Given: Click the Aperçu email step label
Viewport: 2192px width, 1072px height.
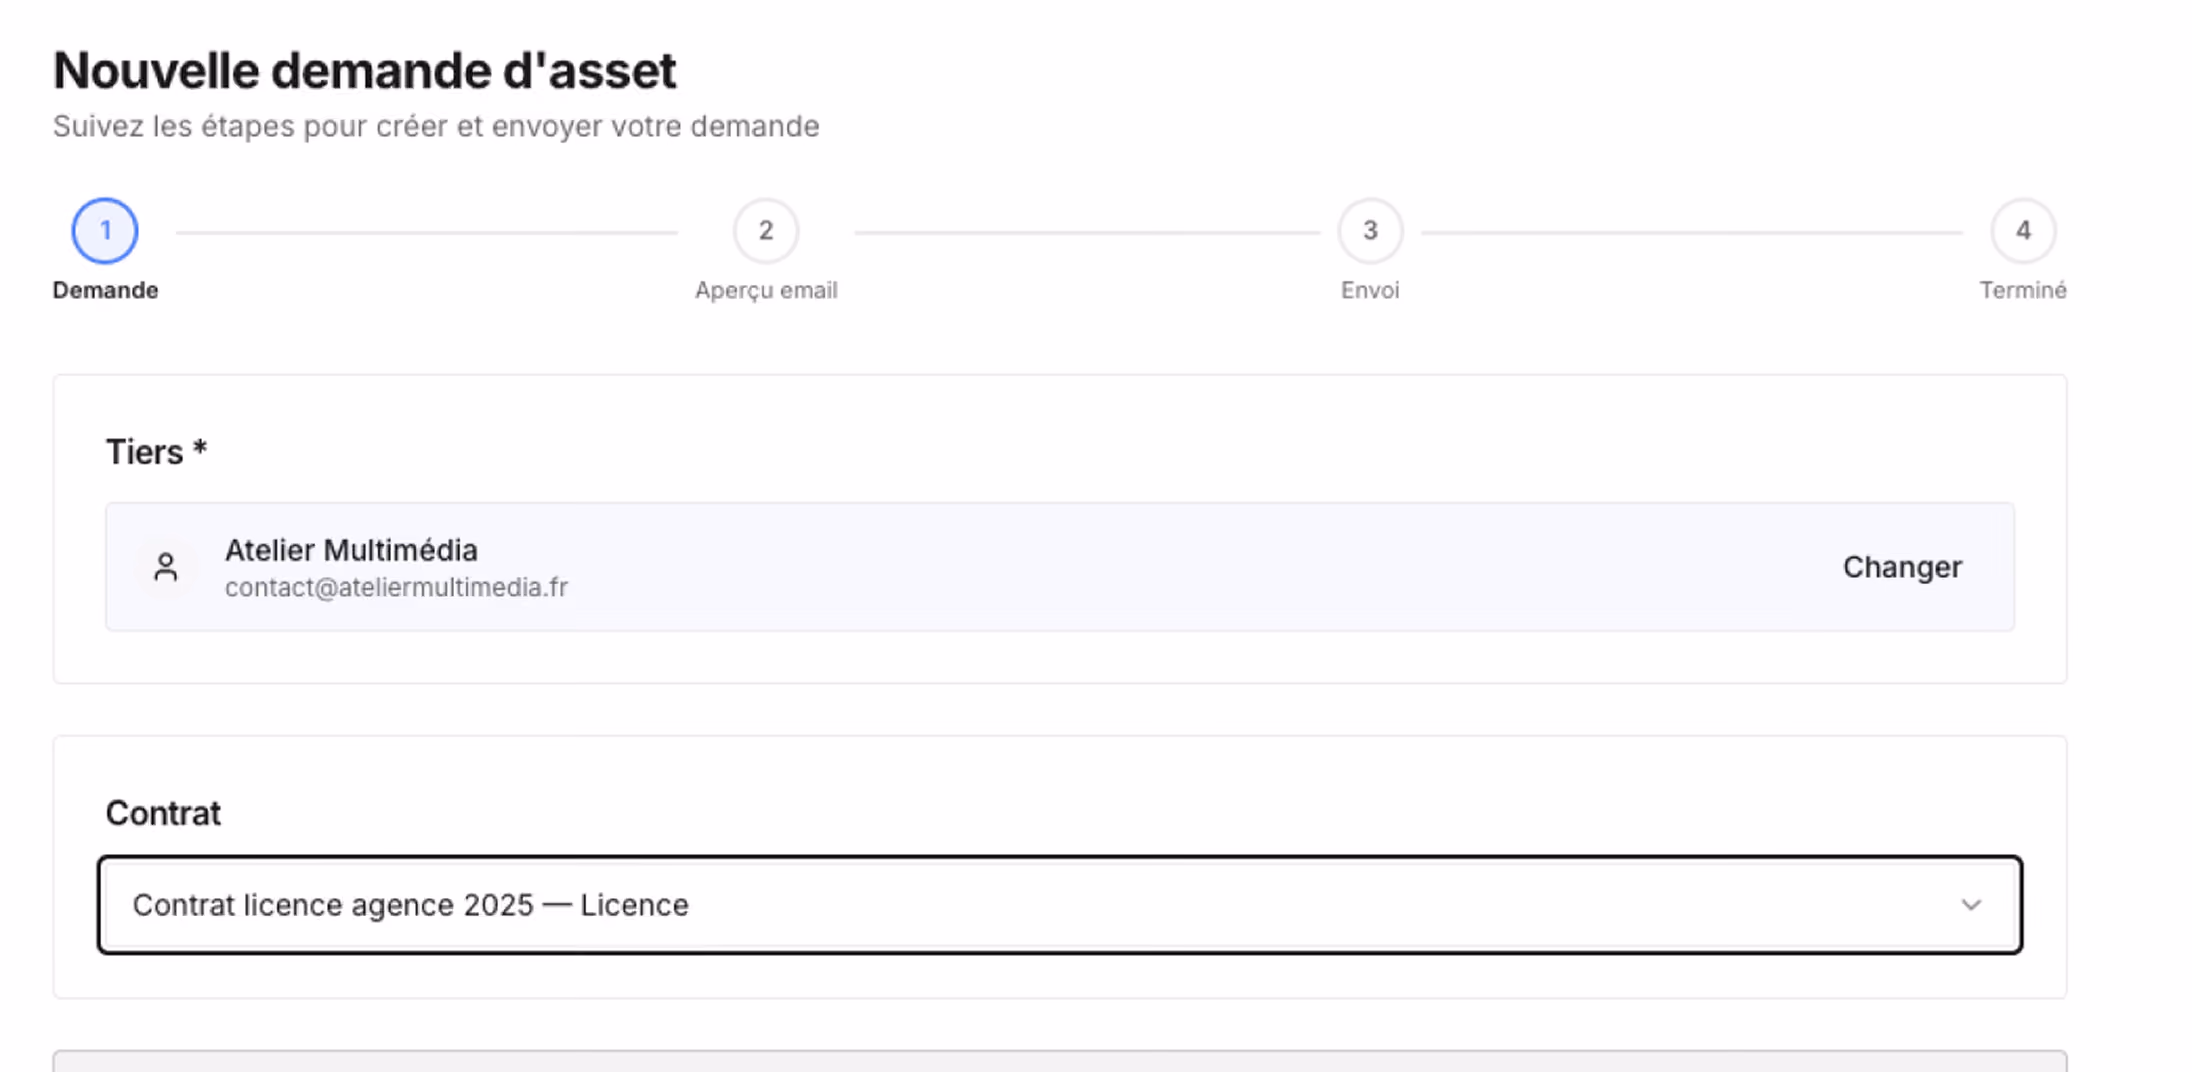Looking at the screenshot, I should pyautogui.click(x=766, y=290).
